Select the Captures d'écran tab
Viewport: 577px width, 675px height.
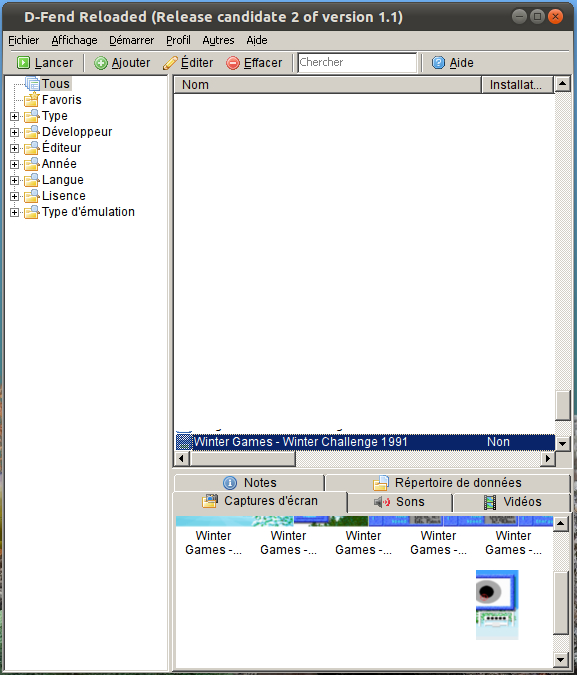(x=260, y=502)
